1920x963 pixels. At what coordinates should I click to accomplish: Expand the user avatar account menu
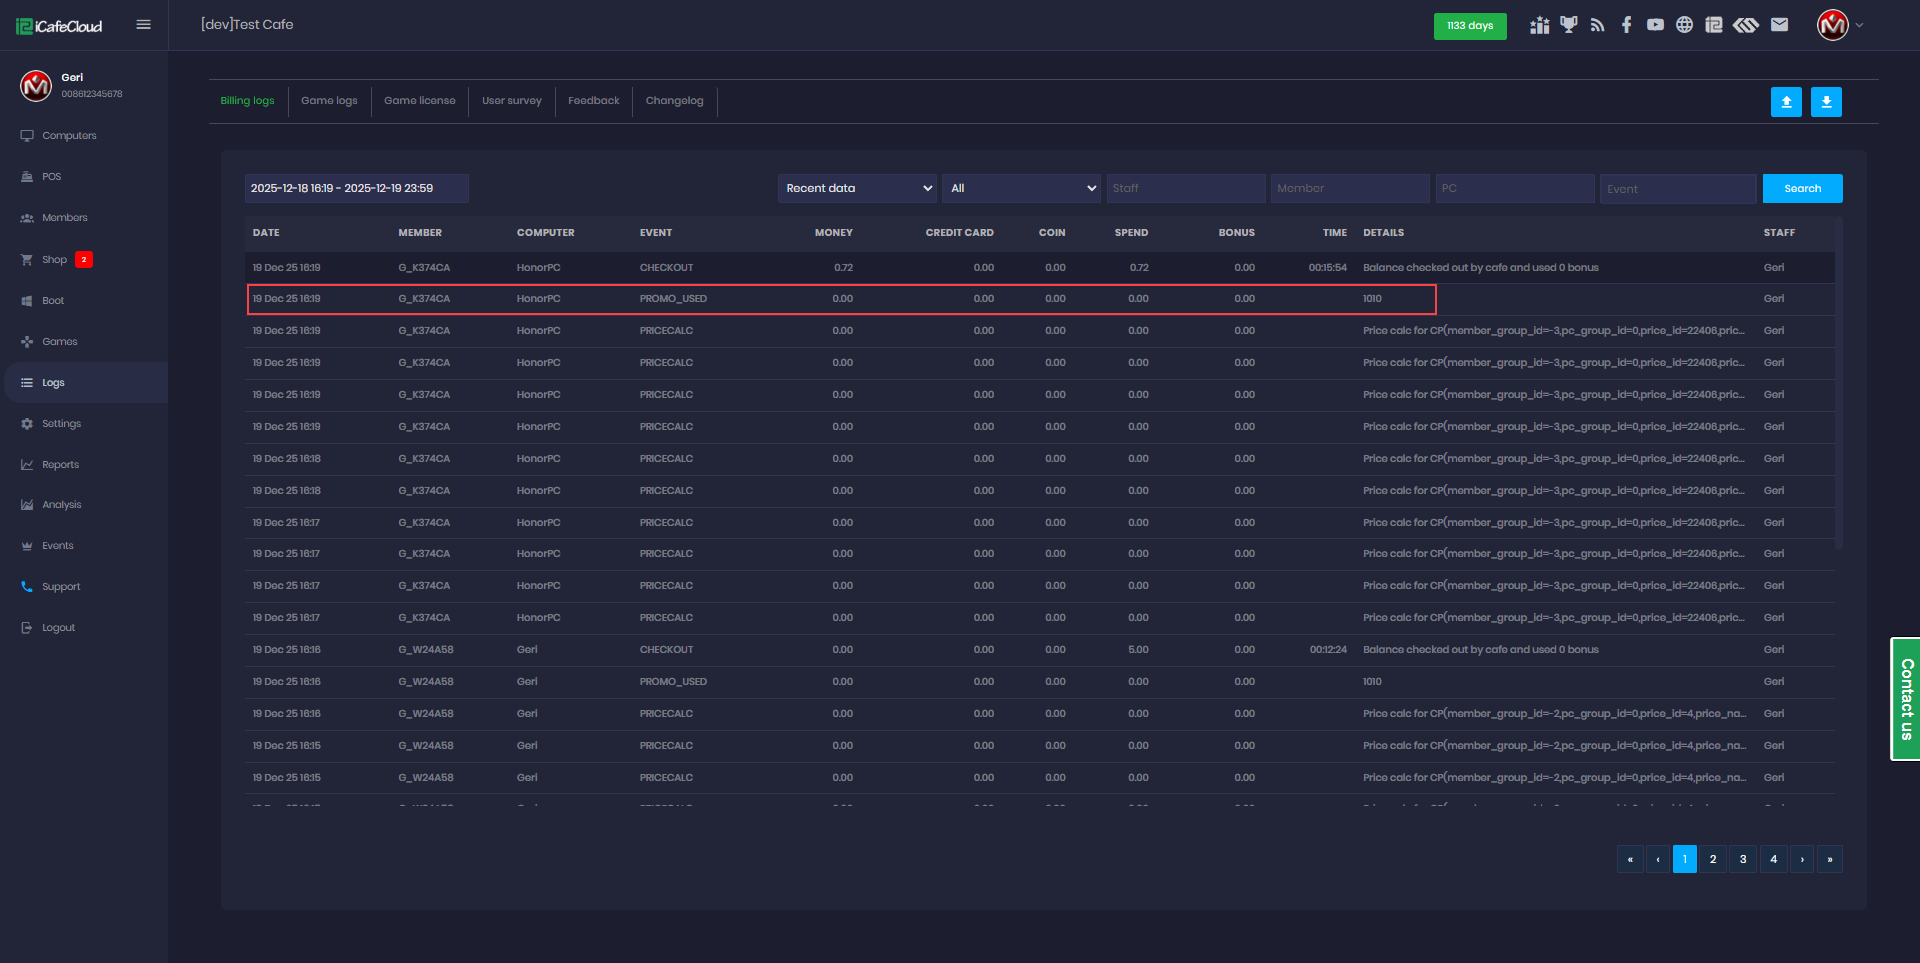(x=1839, y=25)
